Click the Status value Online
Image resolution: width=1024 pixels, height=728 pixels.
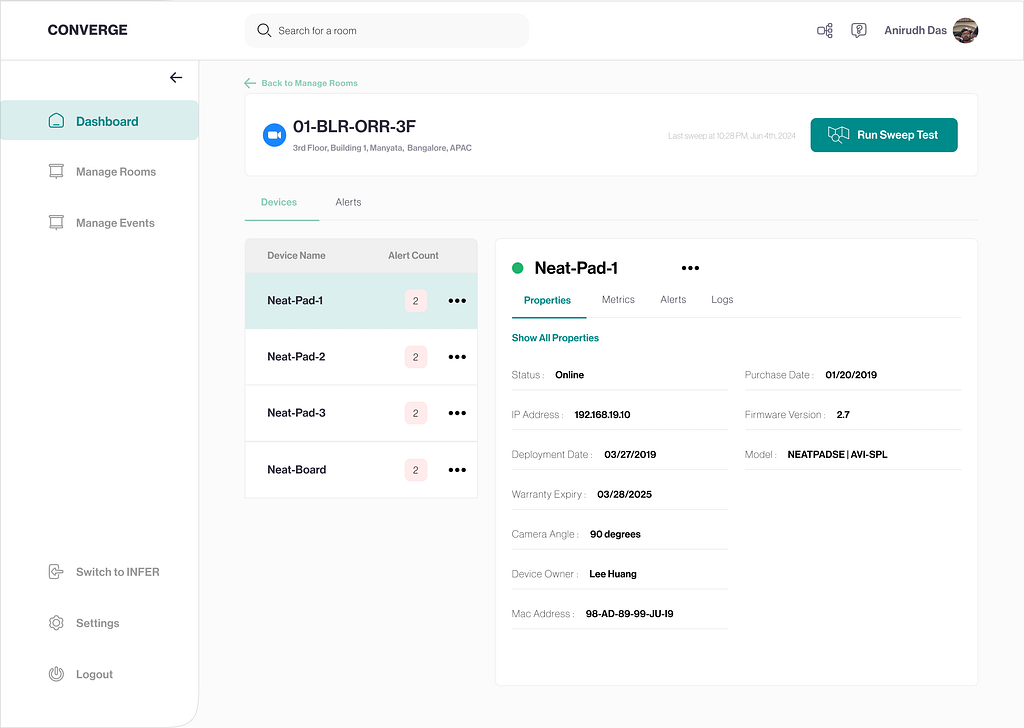coord(569,375)
